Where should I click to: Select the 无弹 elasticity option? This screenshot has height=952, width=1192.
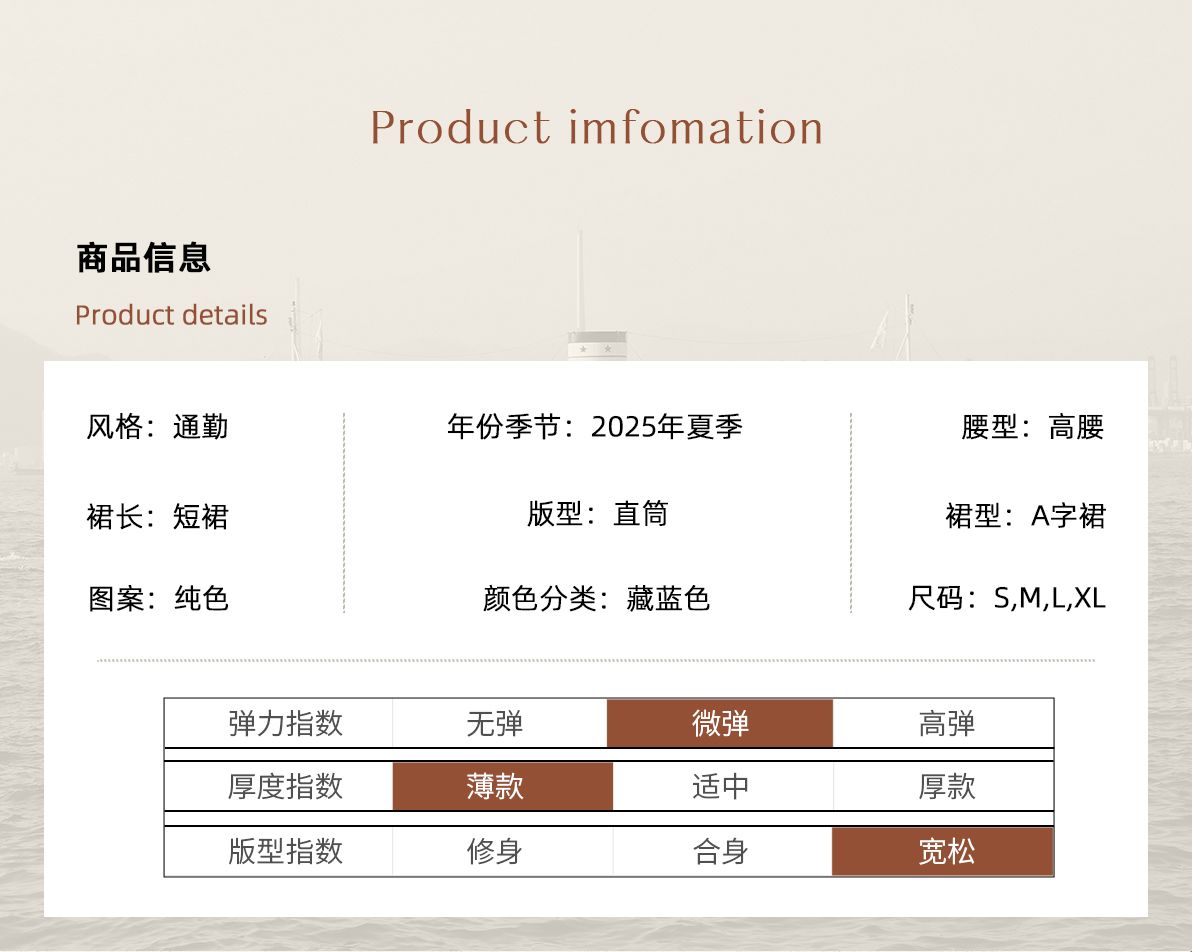pyautogui.click(x=495, y=724)
